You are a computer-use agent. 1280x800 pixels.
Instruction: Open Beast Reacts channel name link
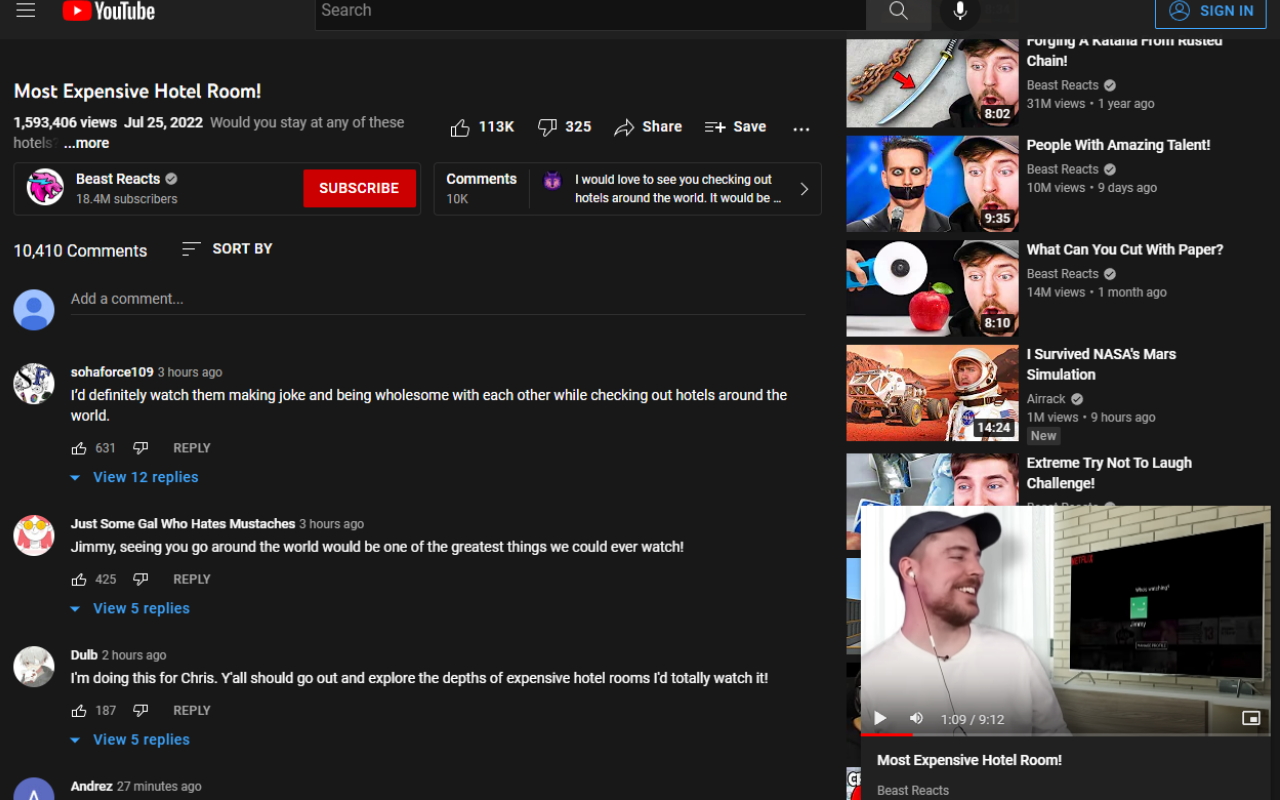118,179
